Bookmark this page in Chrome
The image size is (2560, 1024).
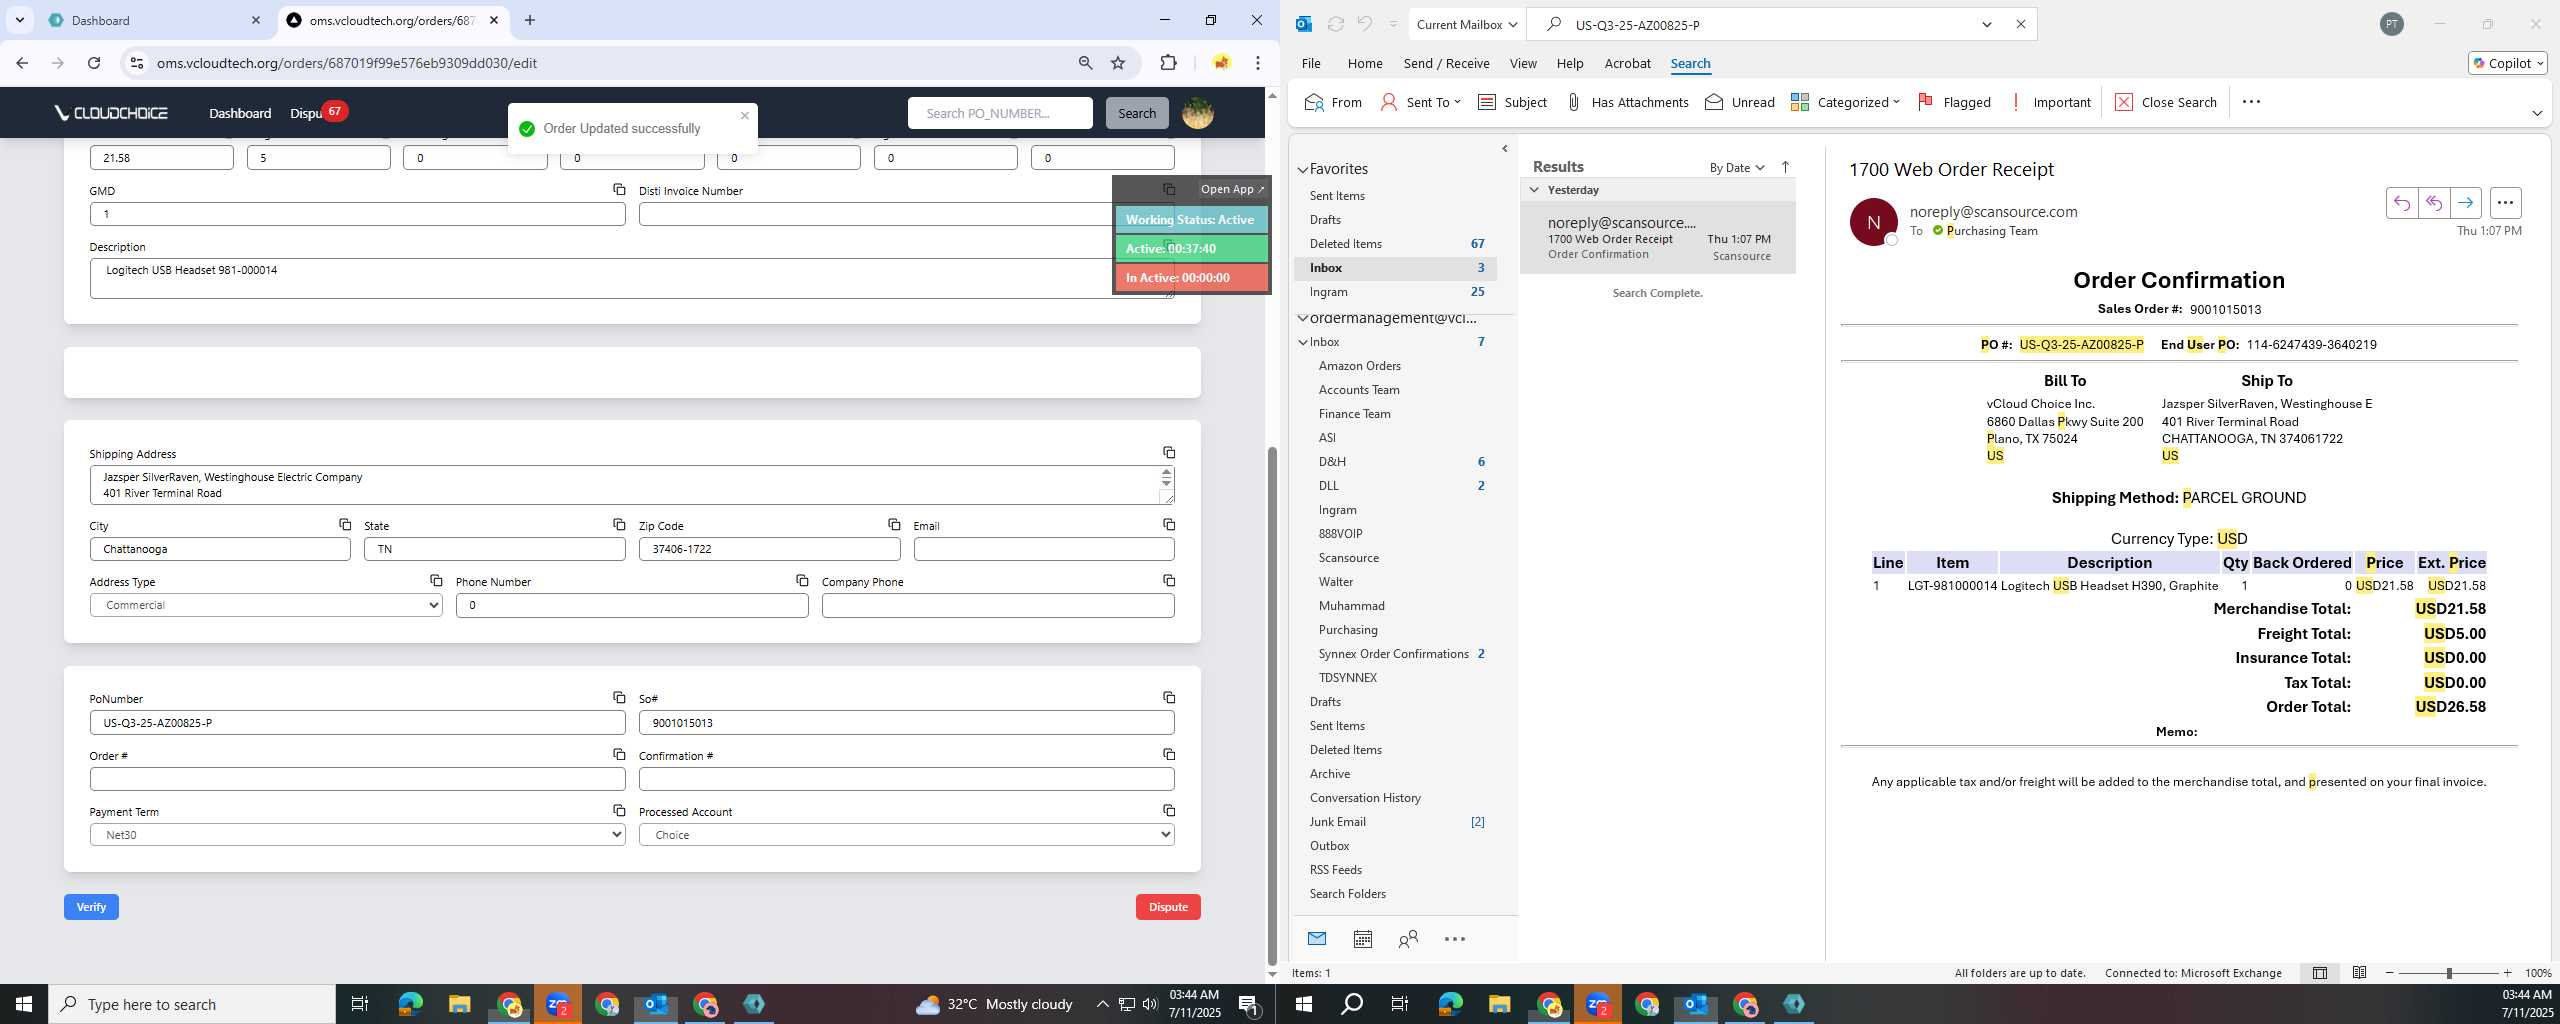tap(1118, 63)
